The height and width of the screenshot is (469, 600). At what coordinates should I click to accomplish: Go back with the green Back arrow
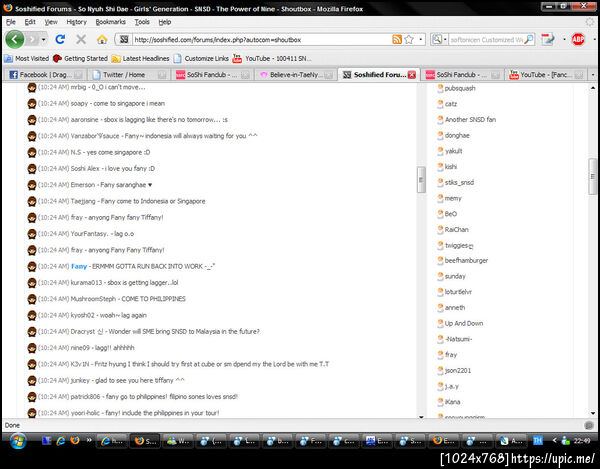click(15, 39)
